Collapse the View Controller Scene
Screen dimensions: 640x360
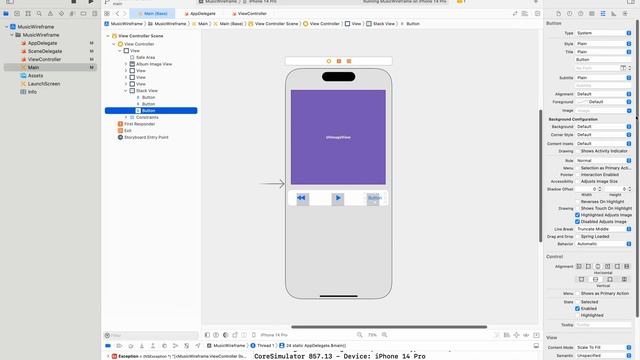coord(108,36)
